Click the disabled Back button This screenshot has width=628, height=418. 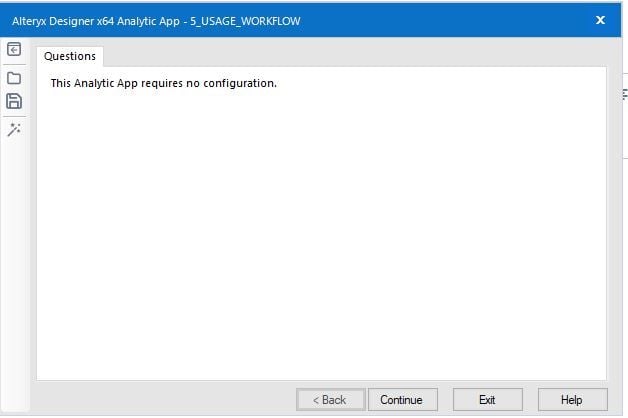[330, 400]
